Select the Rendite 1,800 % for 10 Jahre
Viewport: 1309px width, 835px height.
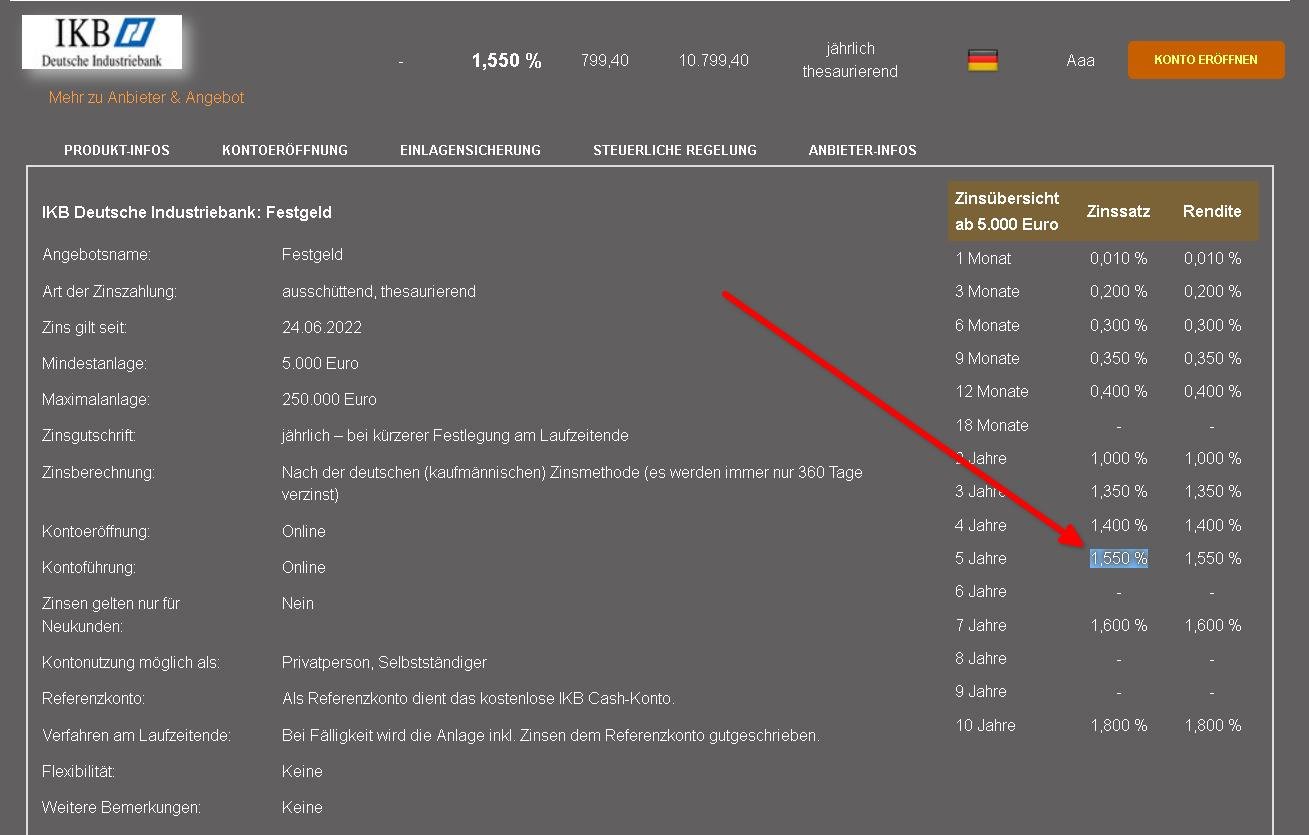(x=1212, y=726)
